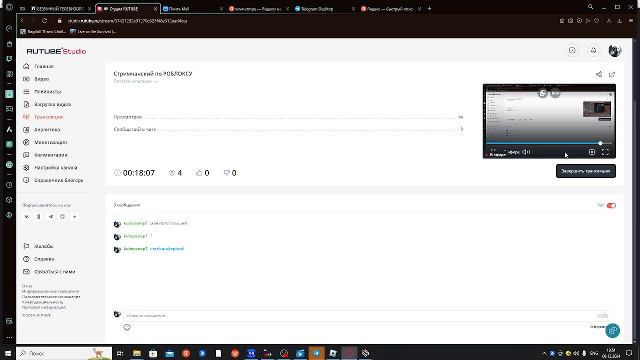Click the Отправить send button in chat
640x360 pixels.
point(597,327)
